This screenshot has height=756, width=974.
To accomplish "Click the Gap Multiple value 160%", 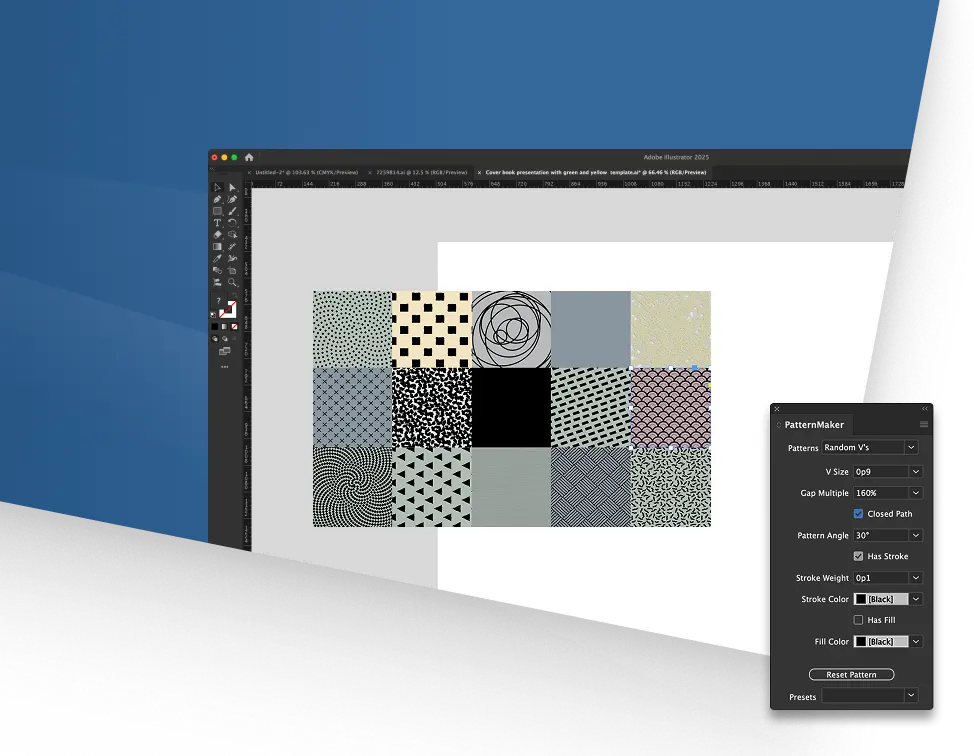I will 881,493.
